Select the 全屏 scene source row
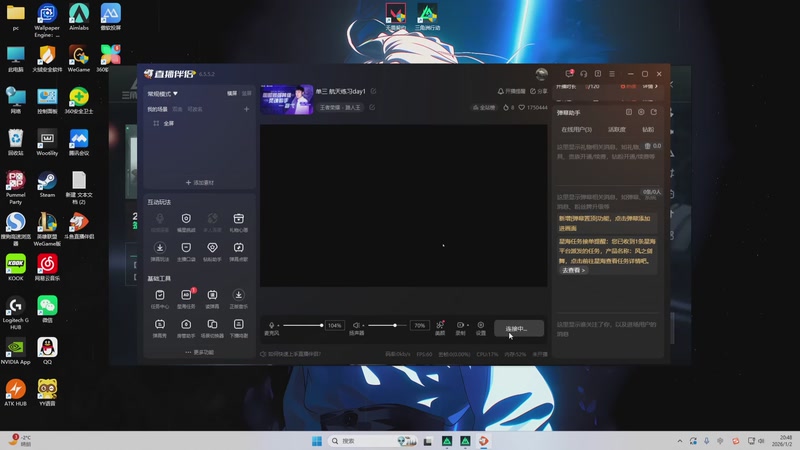The height and width of the screenshot is (450, 800). coord(199,123)
